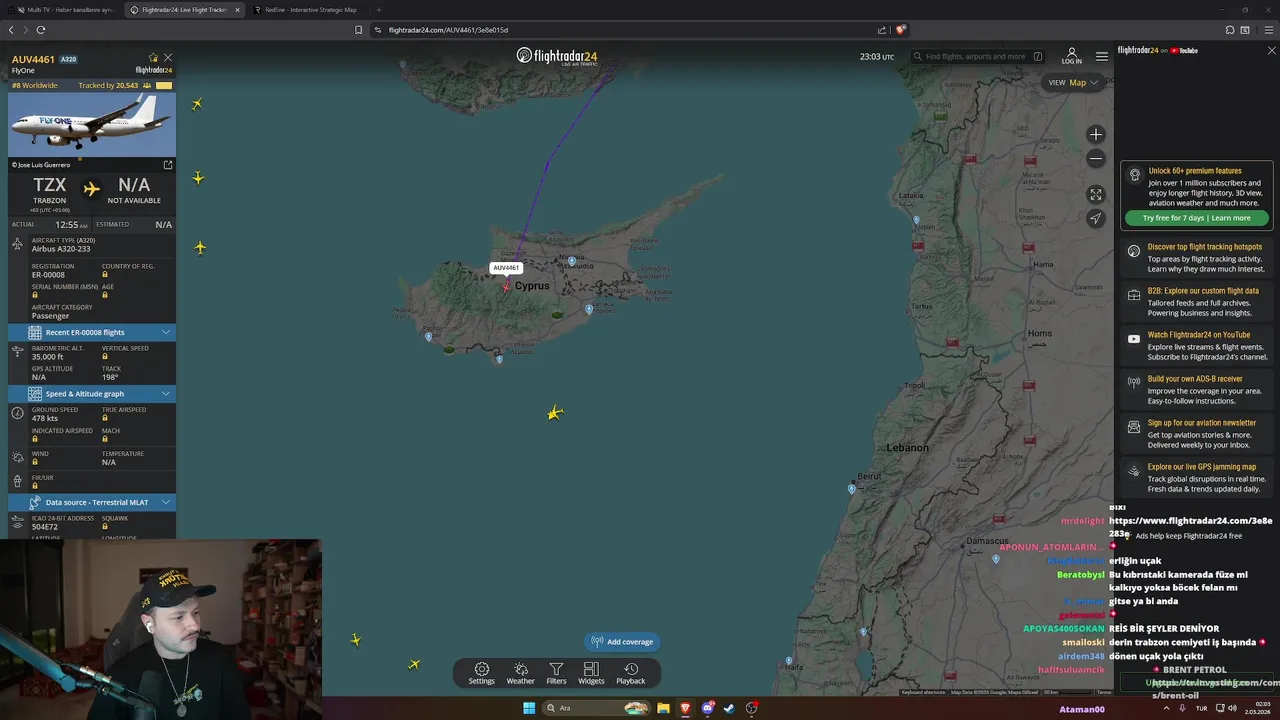Open aircraft photo in new window
1280x720 pixels.
(x=168, y=164)
